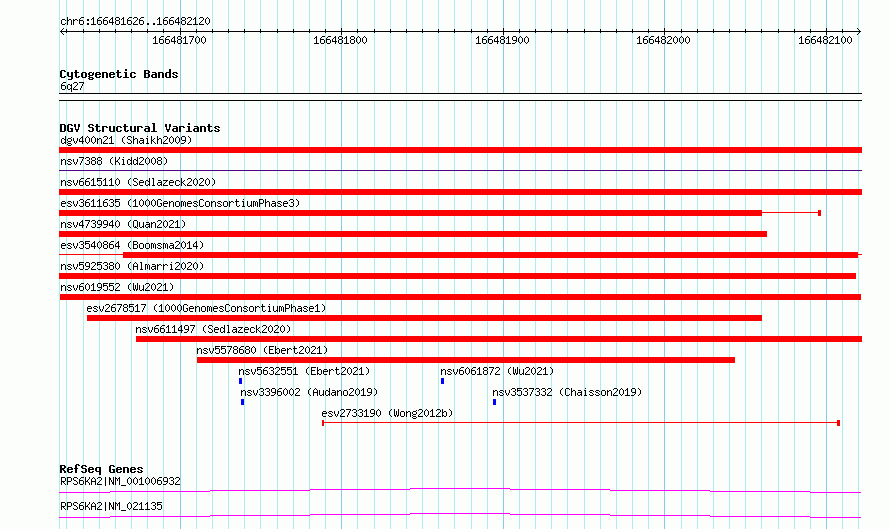Click the thin red line of esv2733190
Image resolution: width=890 pixels, height=529 pixels.
(581, 423)
